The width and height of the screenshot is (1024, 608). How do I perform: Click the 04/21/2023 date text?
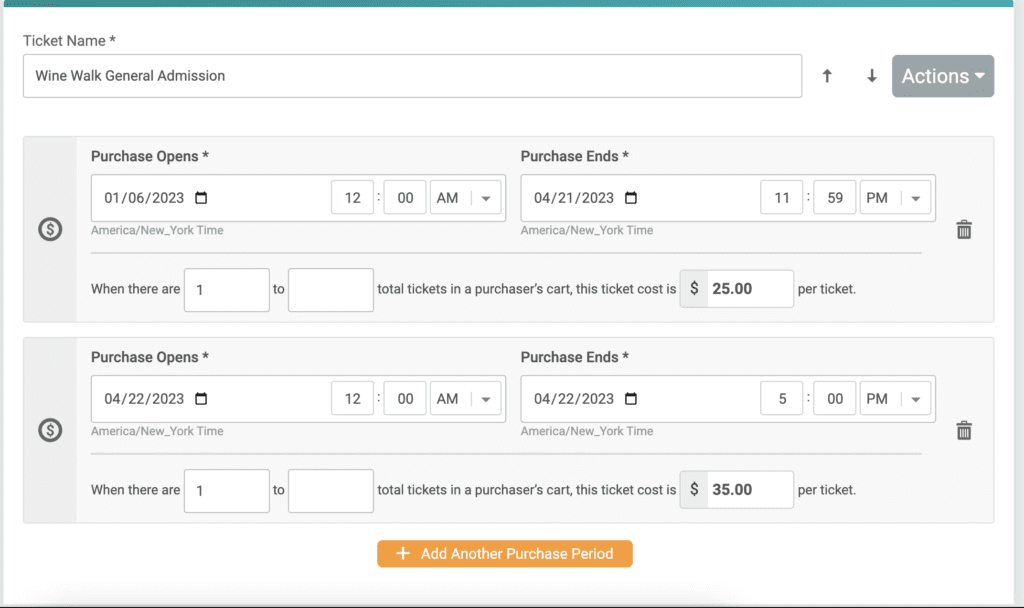(574, 198)
